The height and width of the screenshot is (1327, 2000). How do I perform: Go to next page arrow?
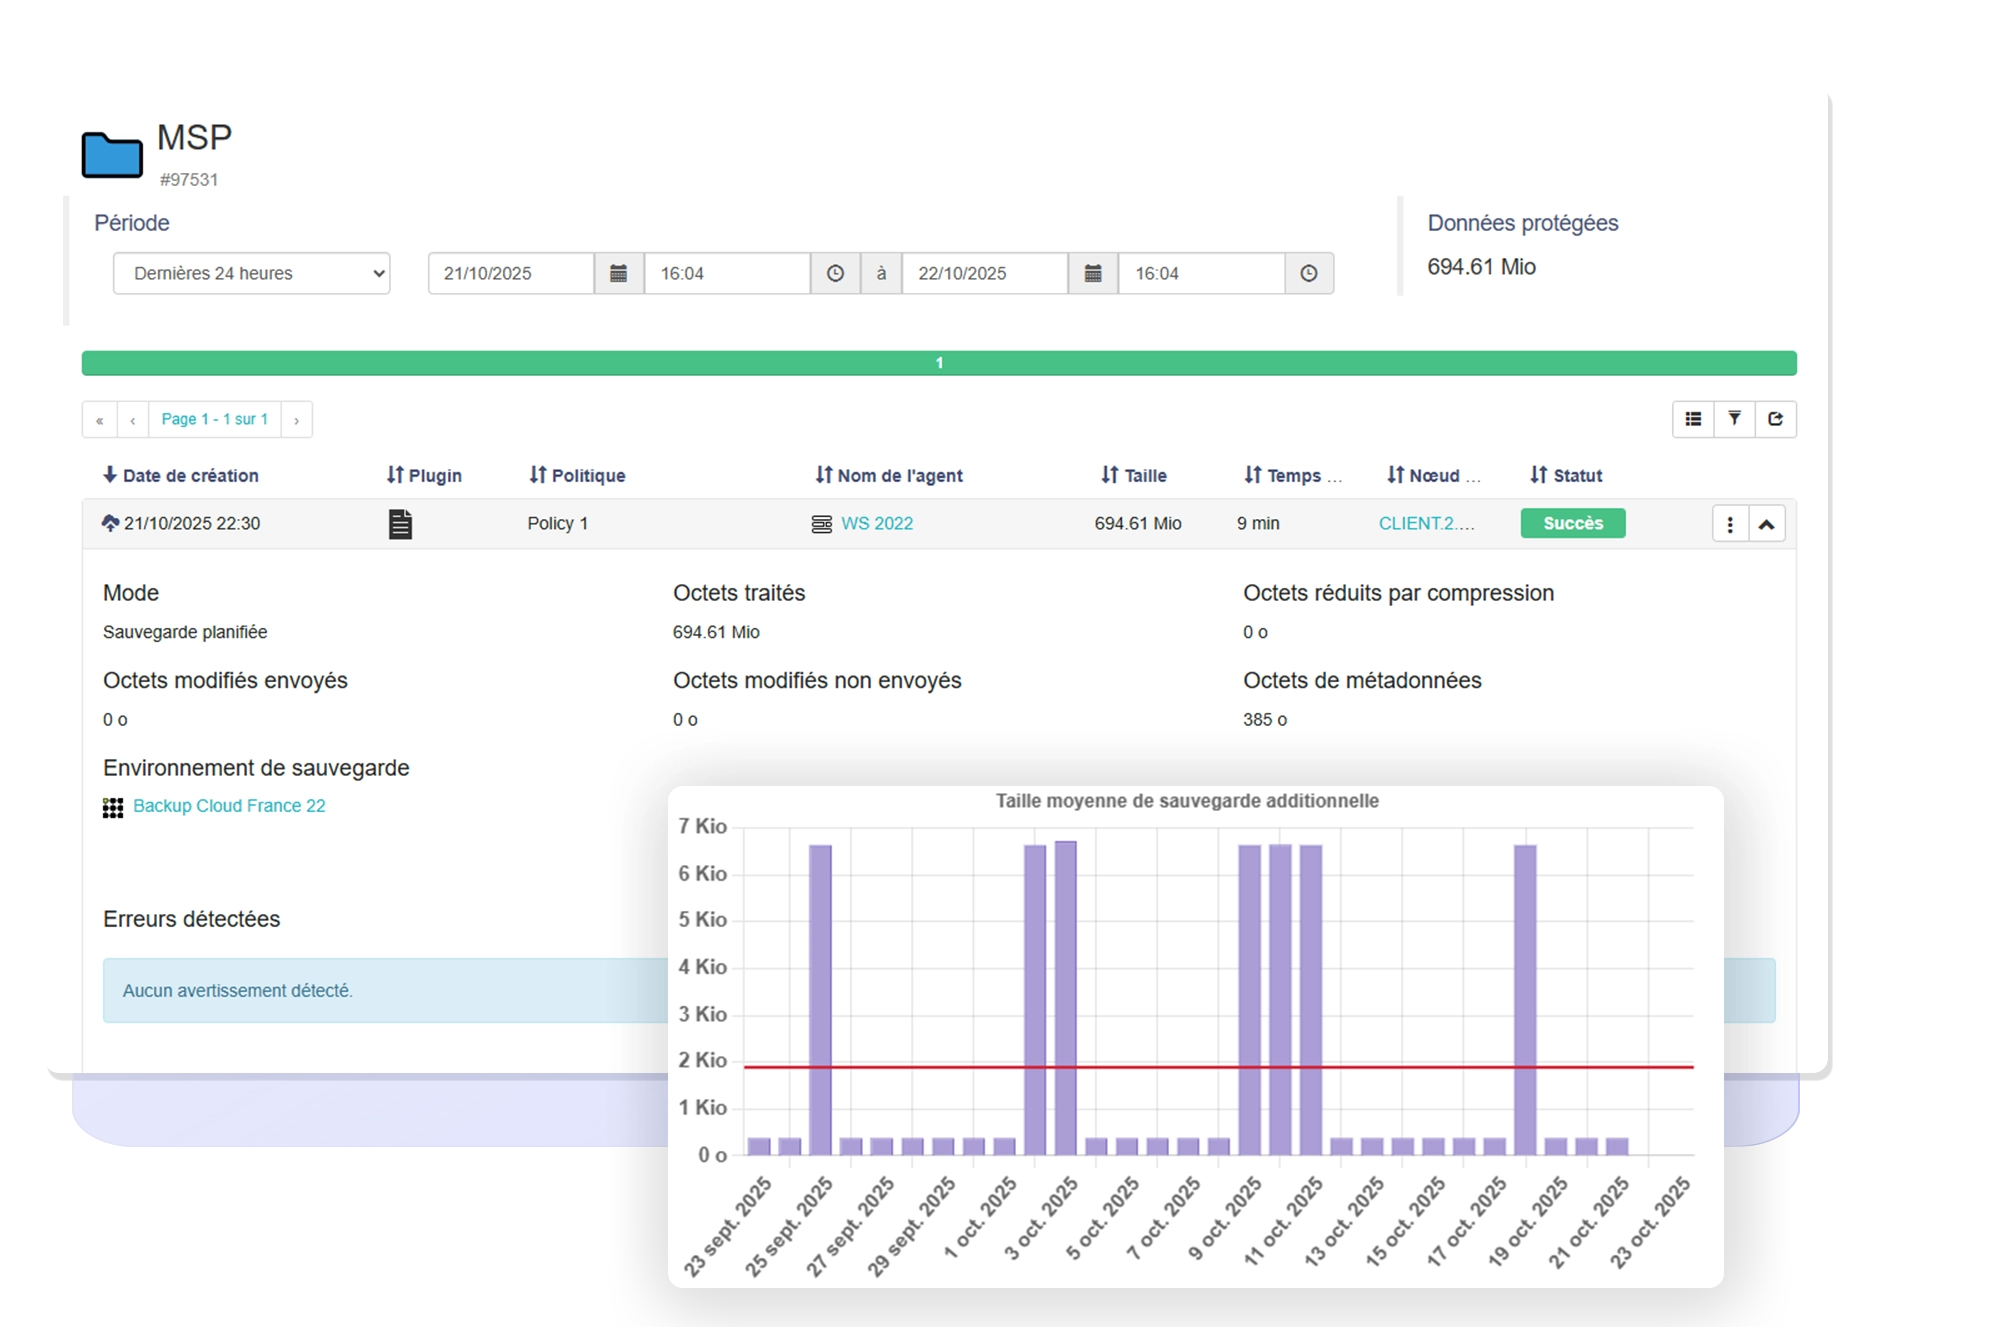point(296,420)
